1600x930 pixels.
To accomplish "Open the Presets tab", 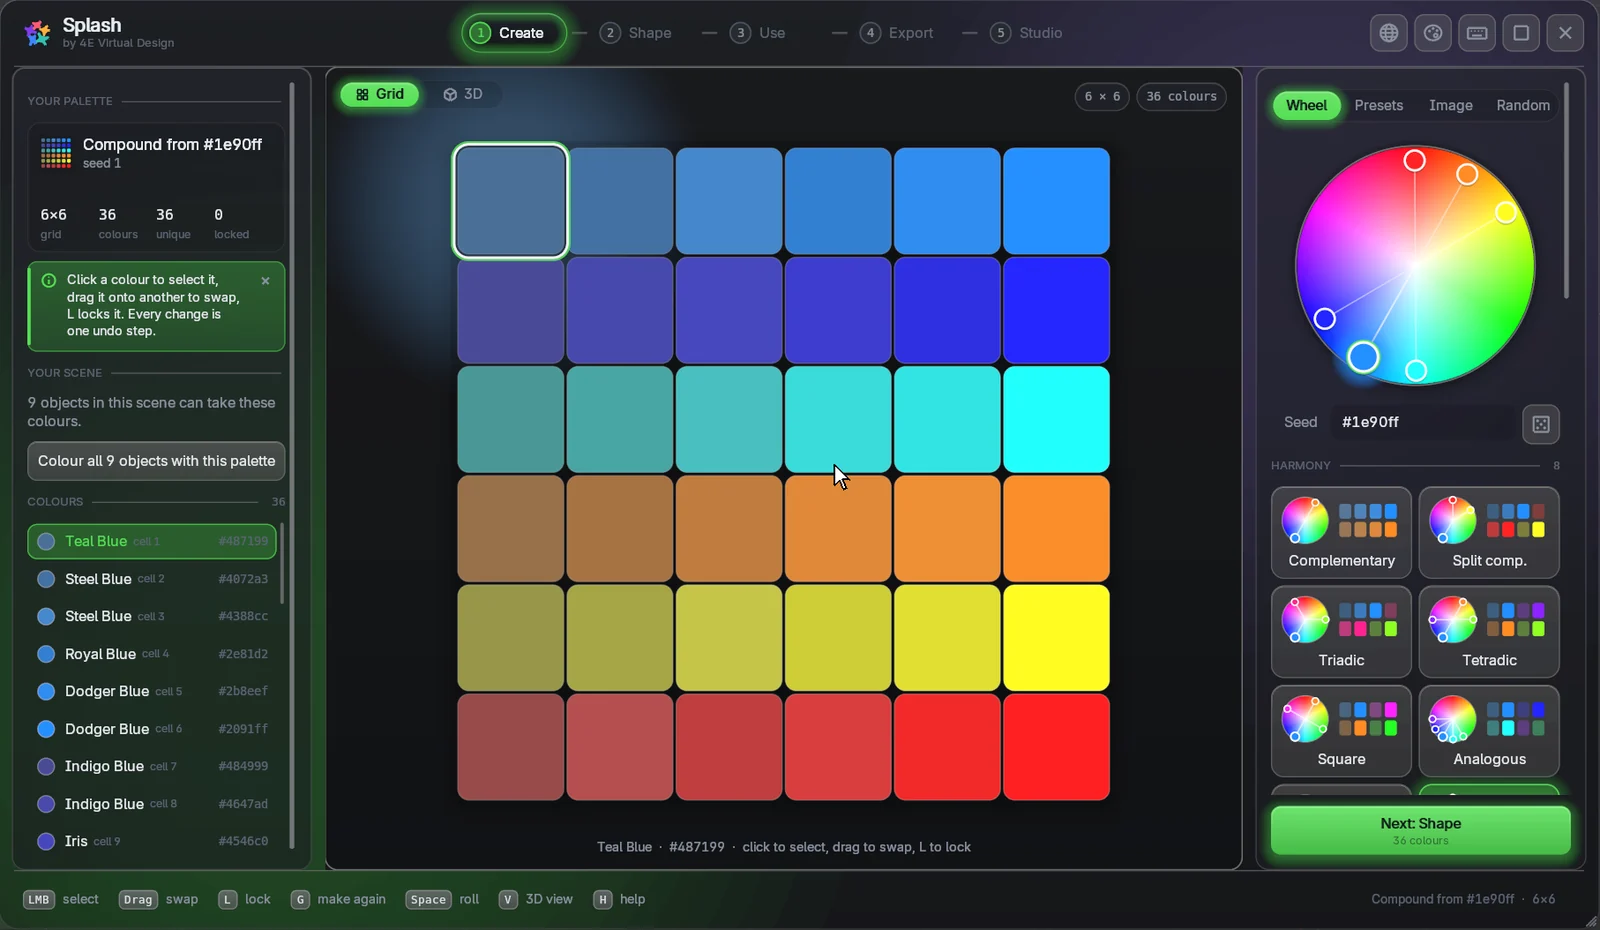I will tap(1378, 105).
